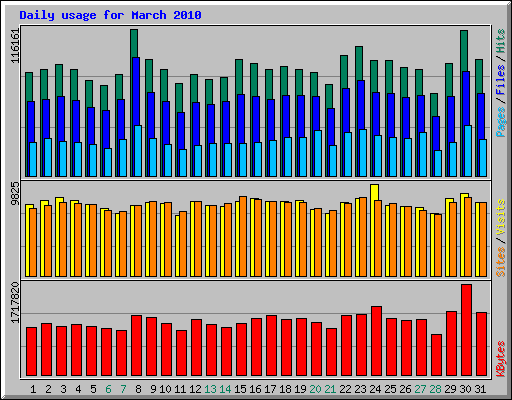Click the 'Pages' legend label
Viewport: 512px width, 400px height.
coord(501,122)
